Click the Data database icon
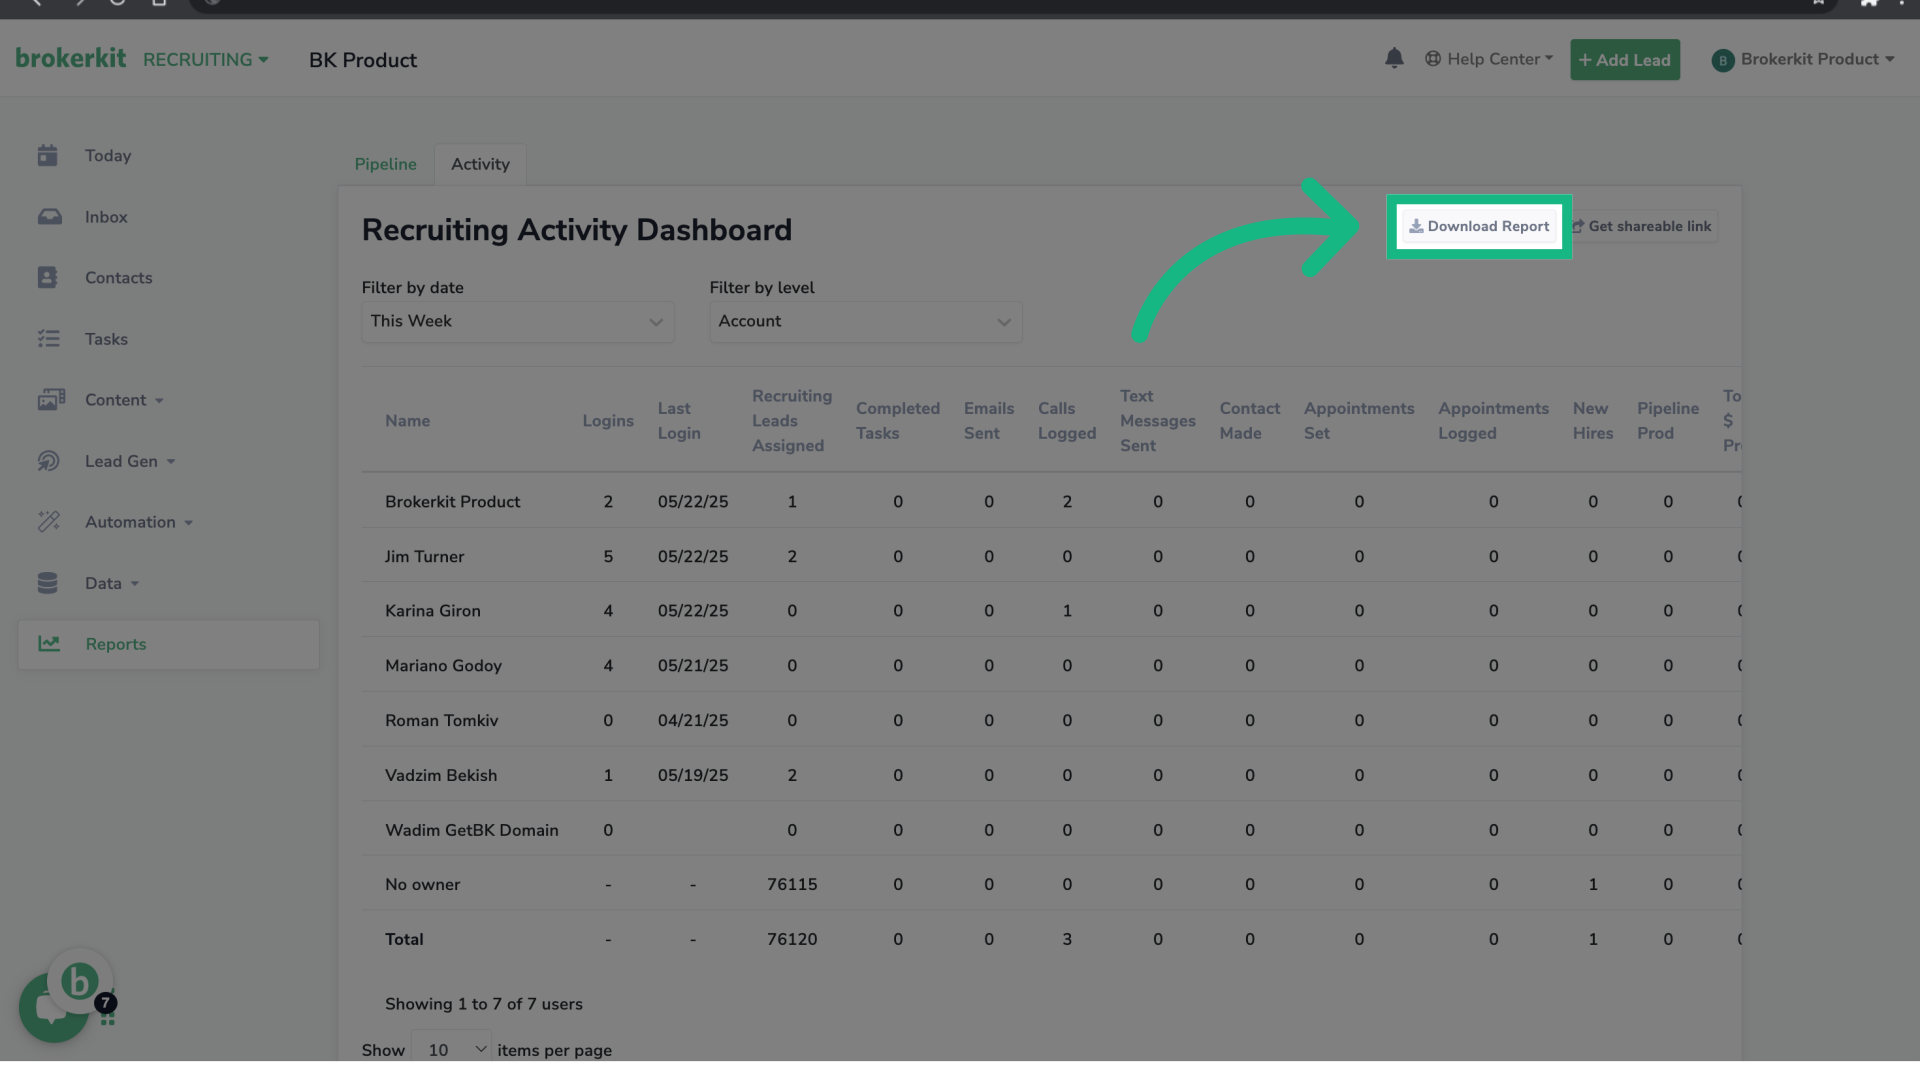 point(48,583)
